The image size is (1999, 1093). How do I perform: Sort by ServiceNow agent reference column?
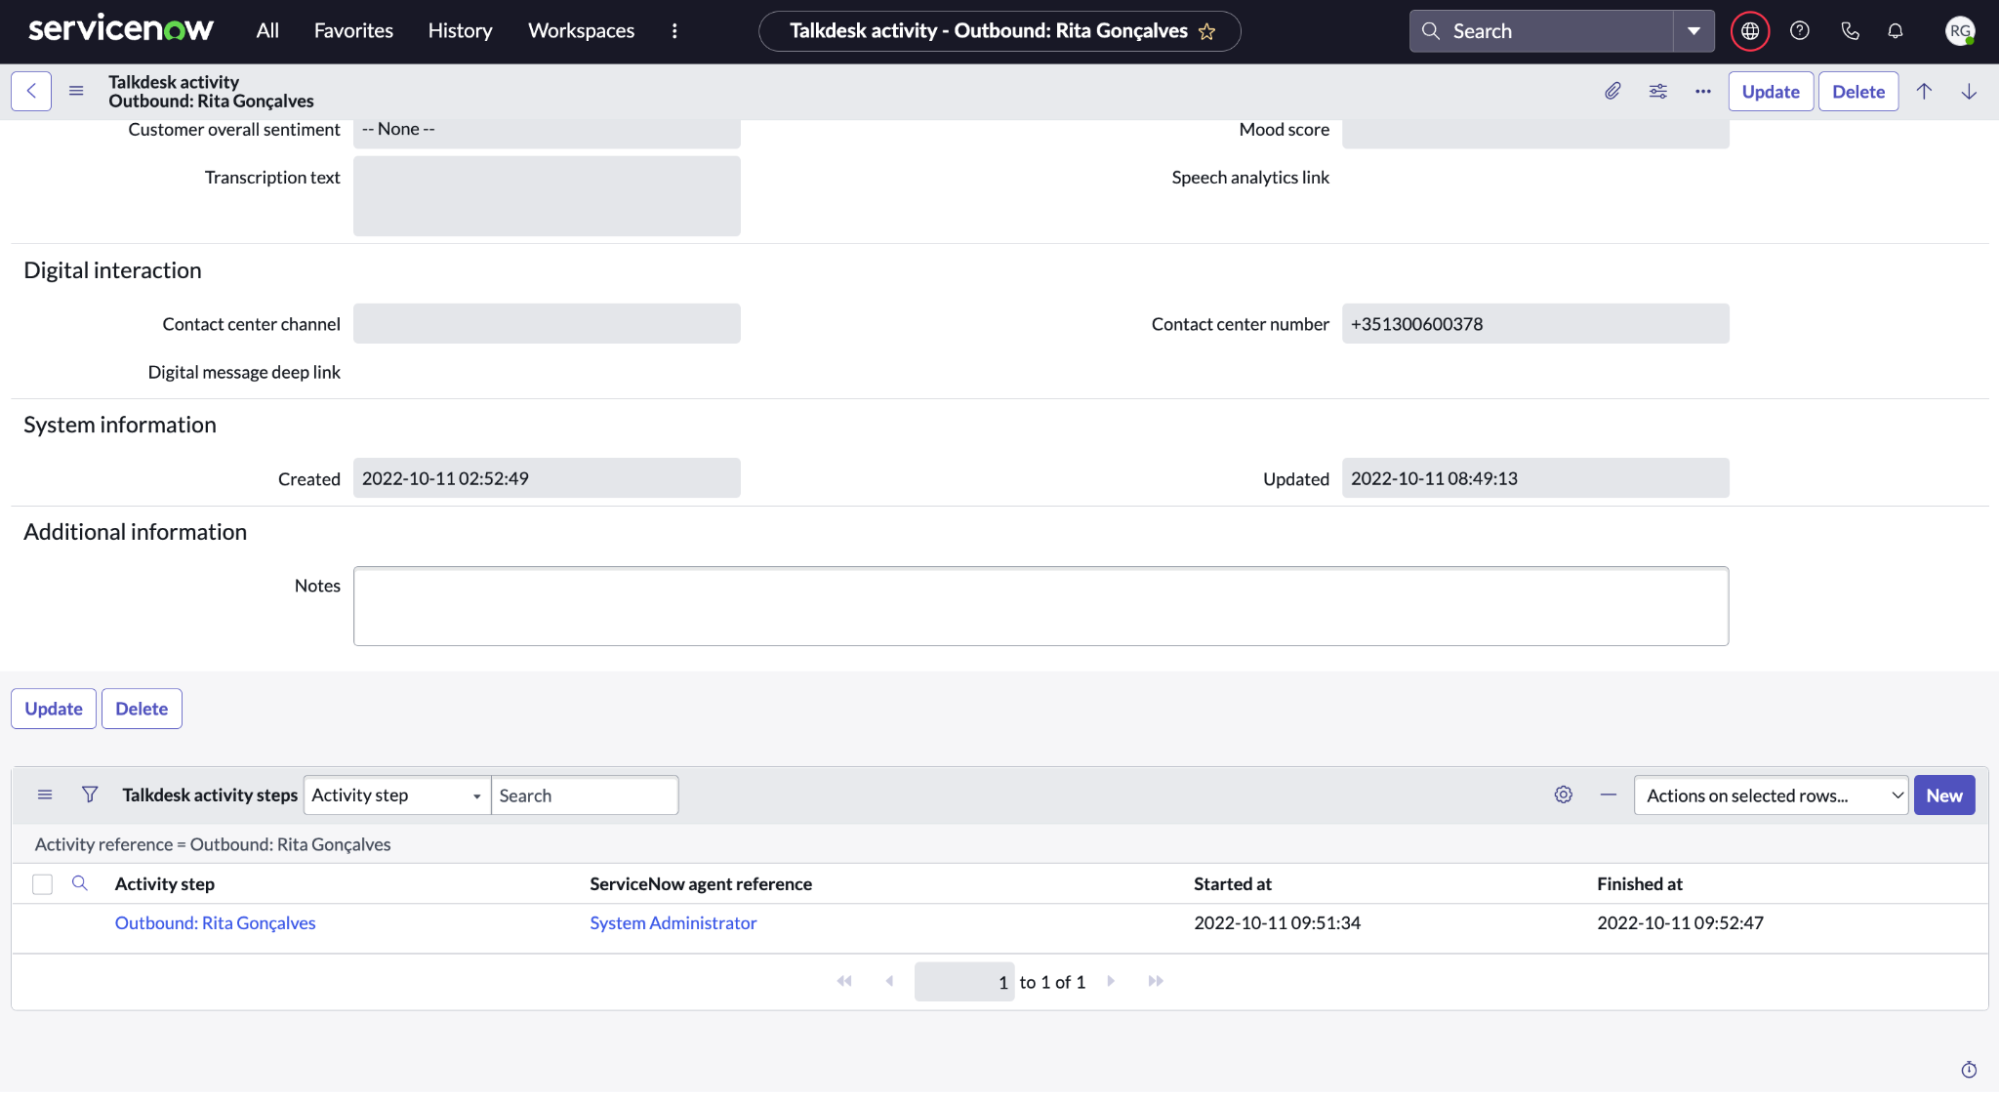tap(701, 884)
